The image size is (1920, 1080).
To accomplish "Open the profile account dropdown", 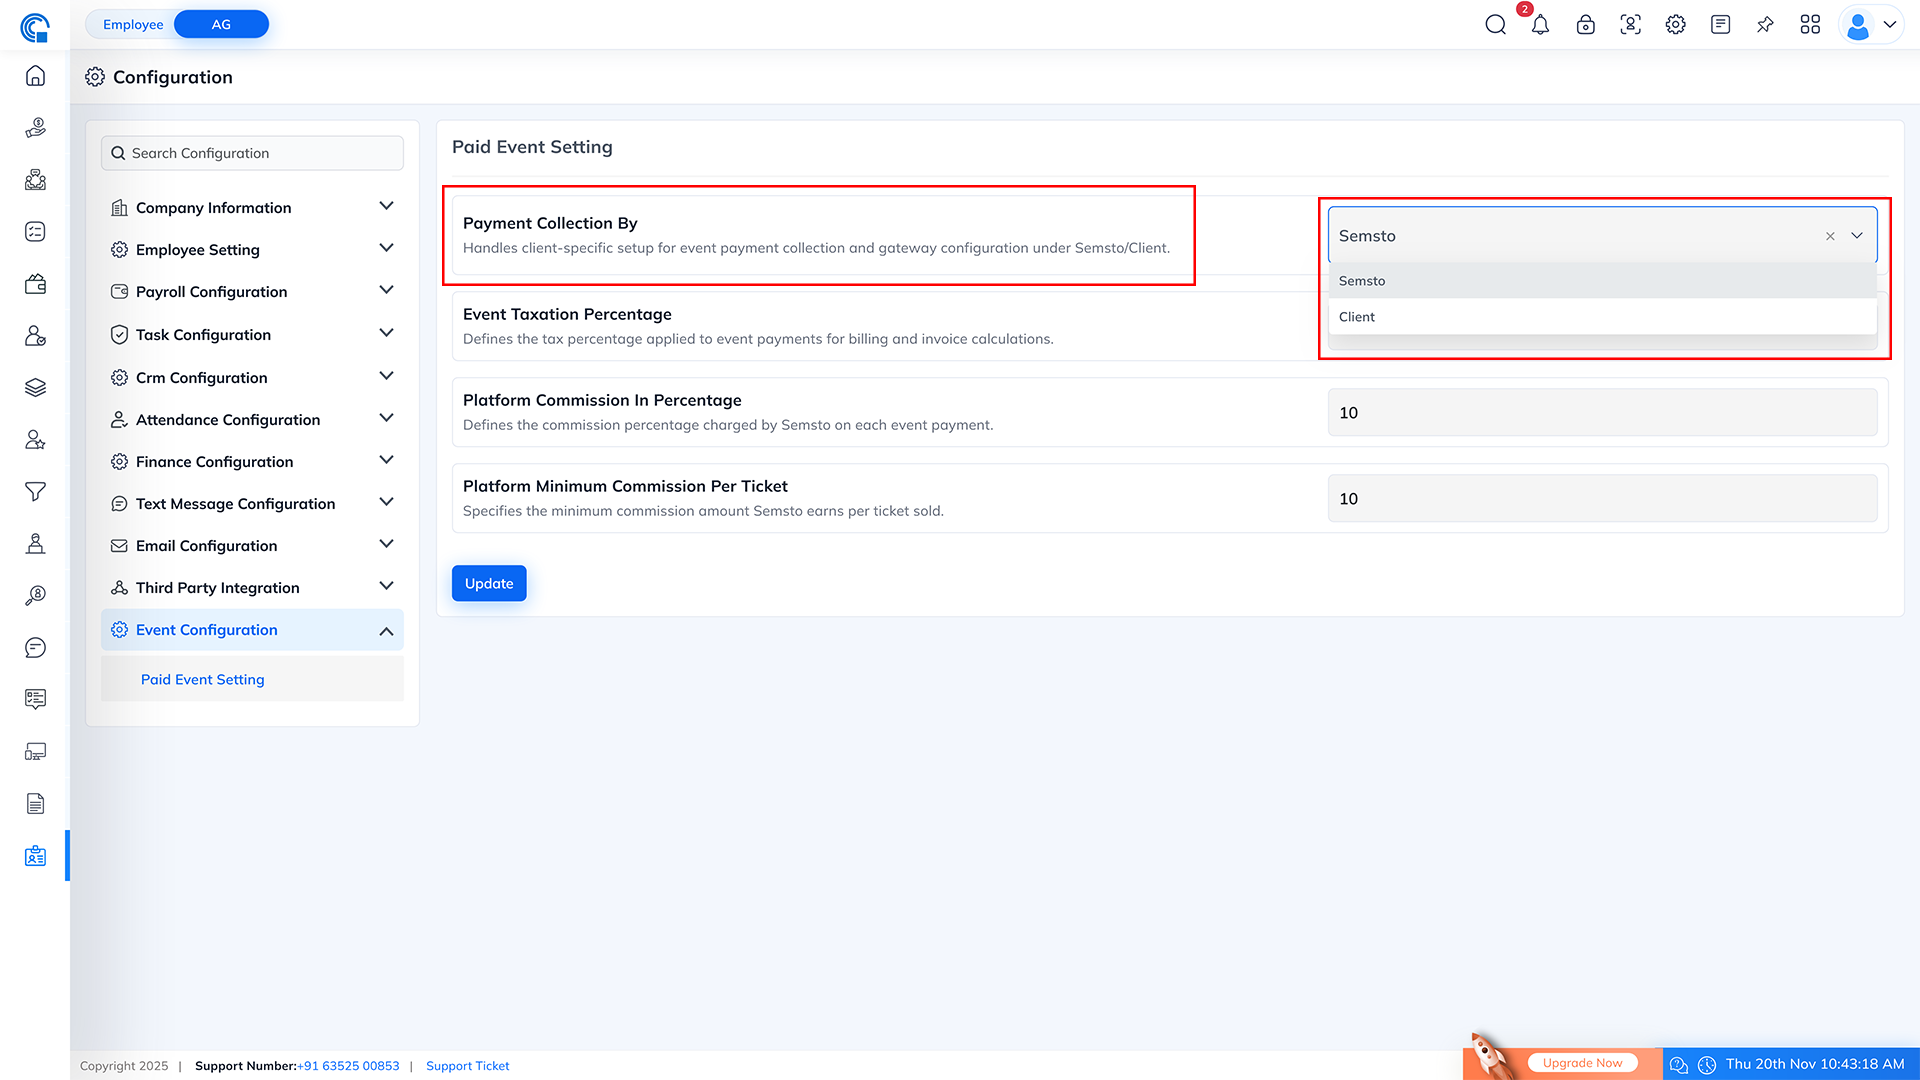I will [x=1869, y=24].
